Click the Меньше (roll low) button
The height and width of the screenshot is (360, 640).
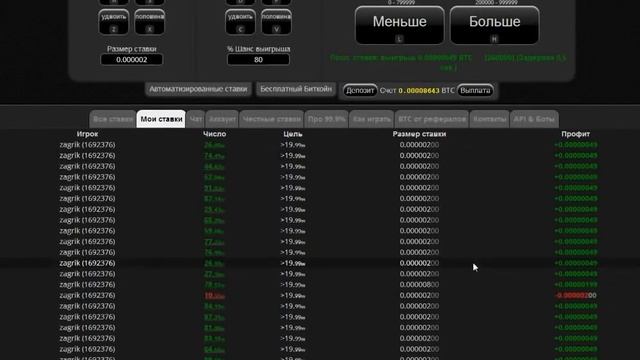click(x=400, y=25)
